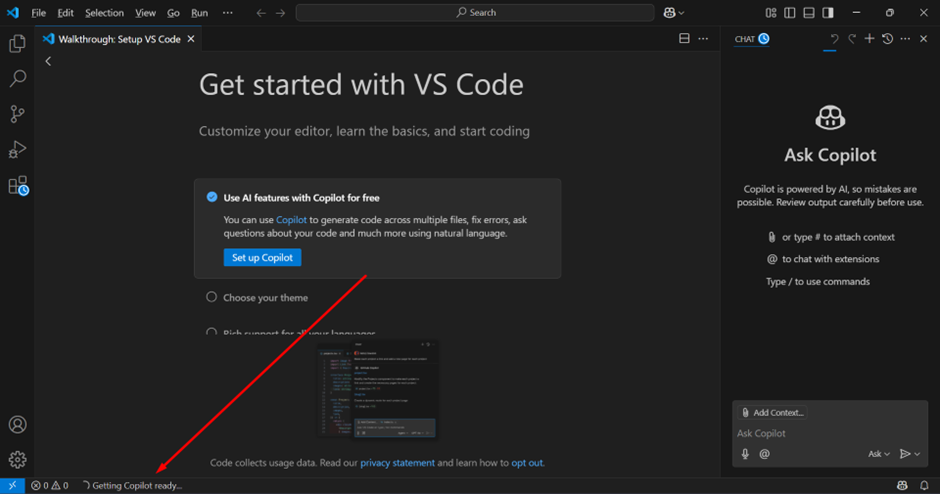Toggle the bottom panel

[x=809, y=13]
